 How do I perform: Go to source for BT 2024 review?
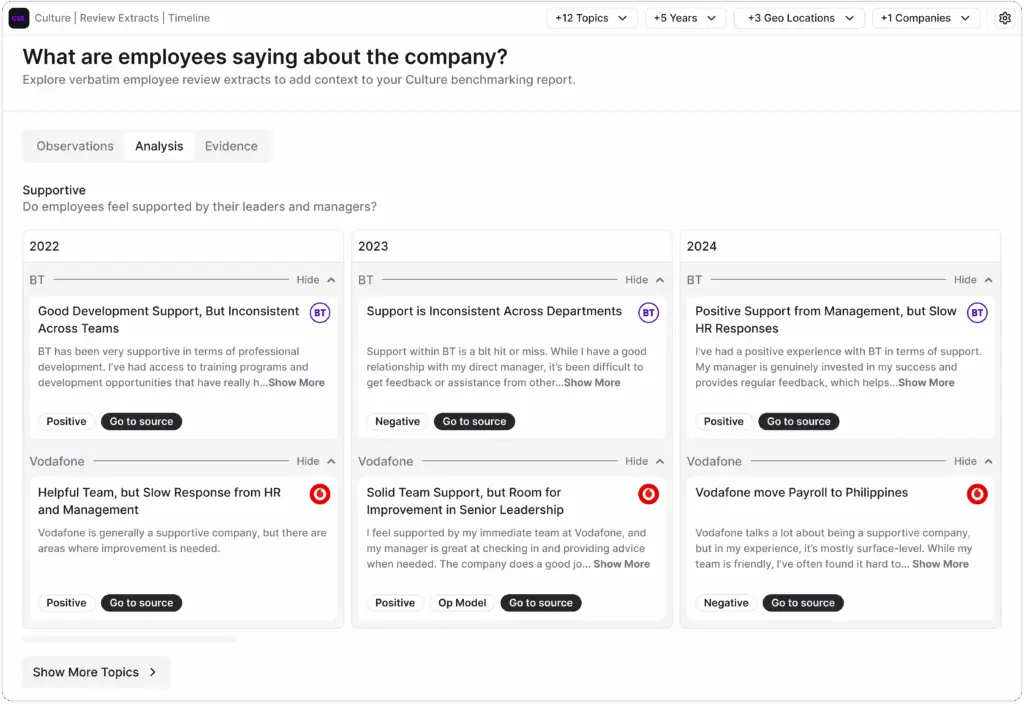tap(799, 422)
